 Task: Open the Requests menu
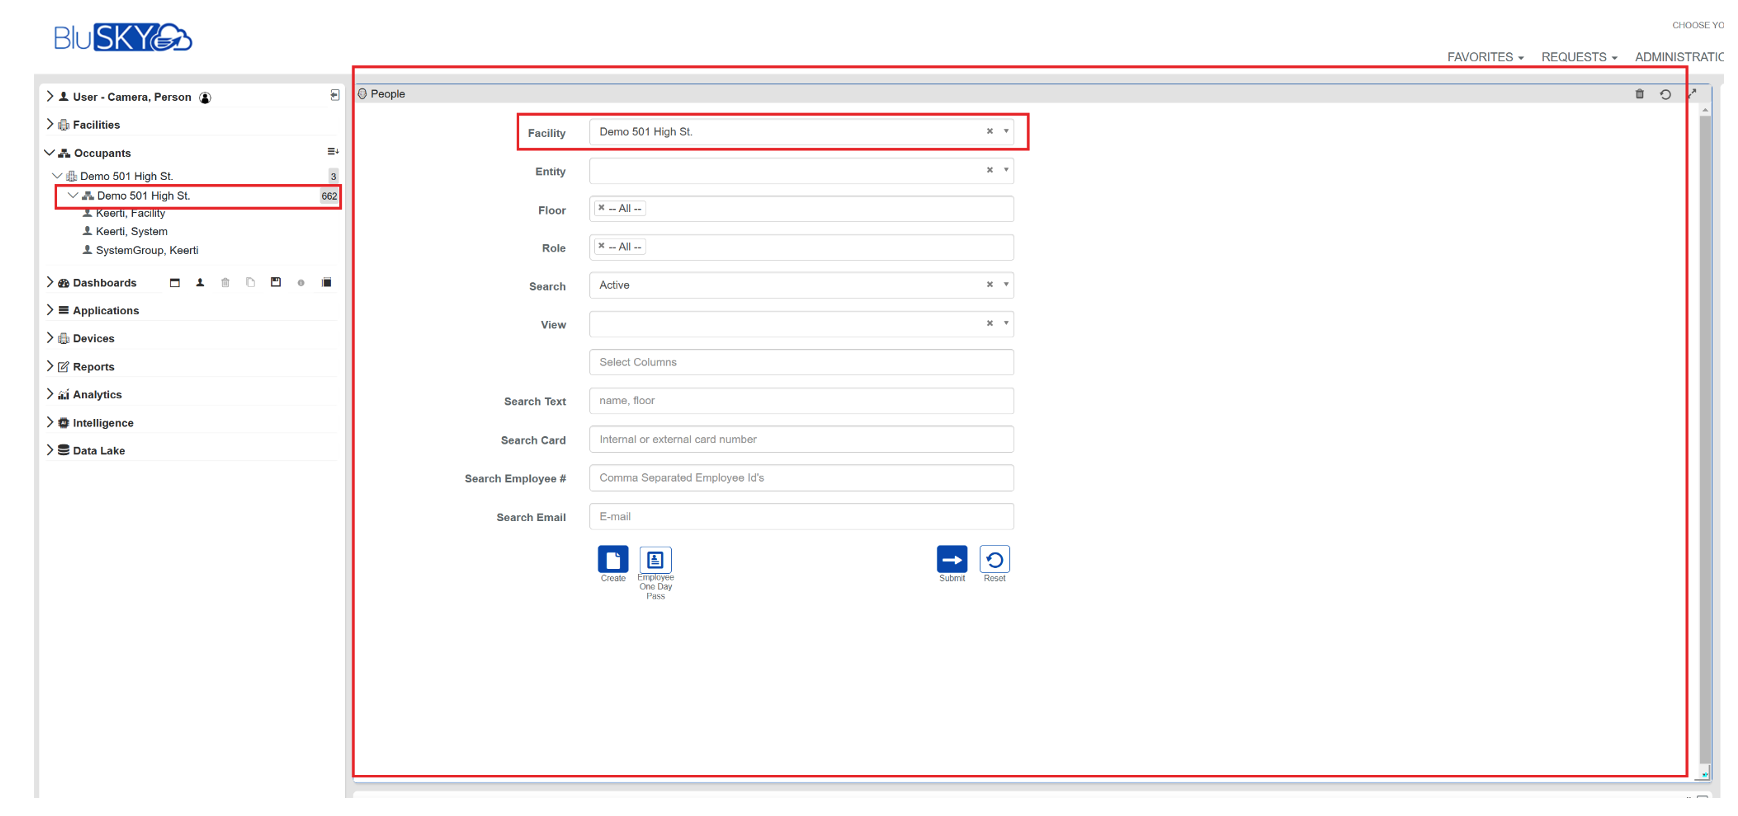point(1578,57)
